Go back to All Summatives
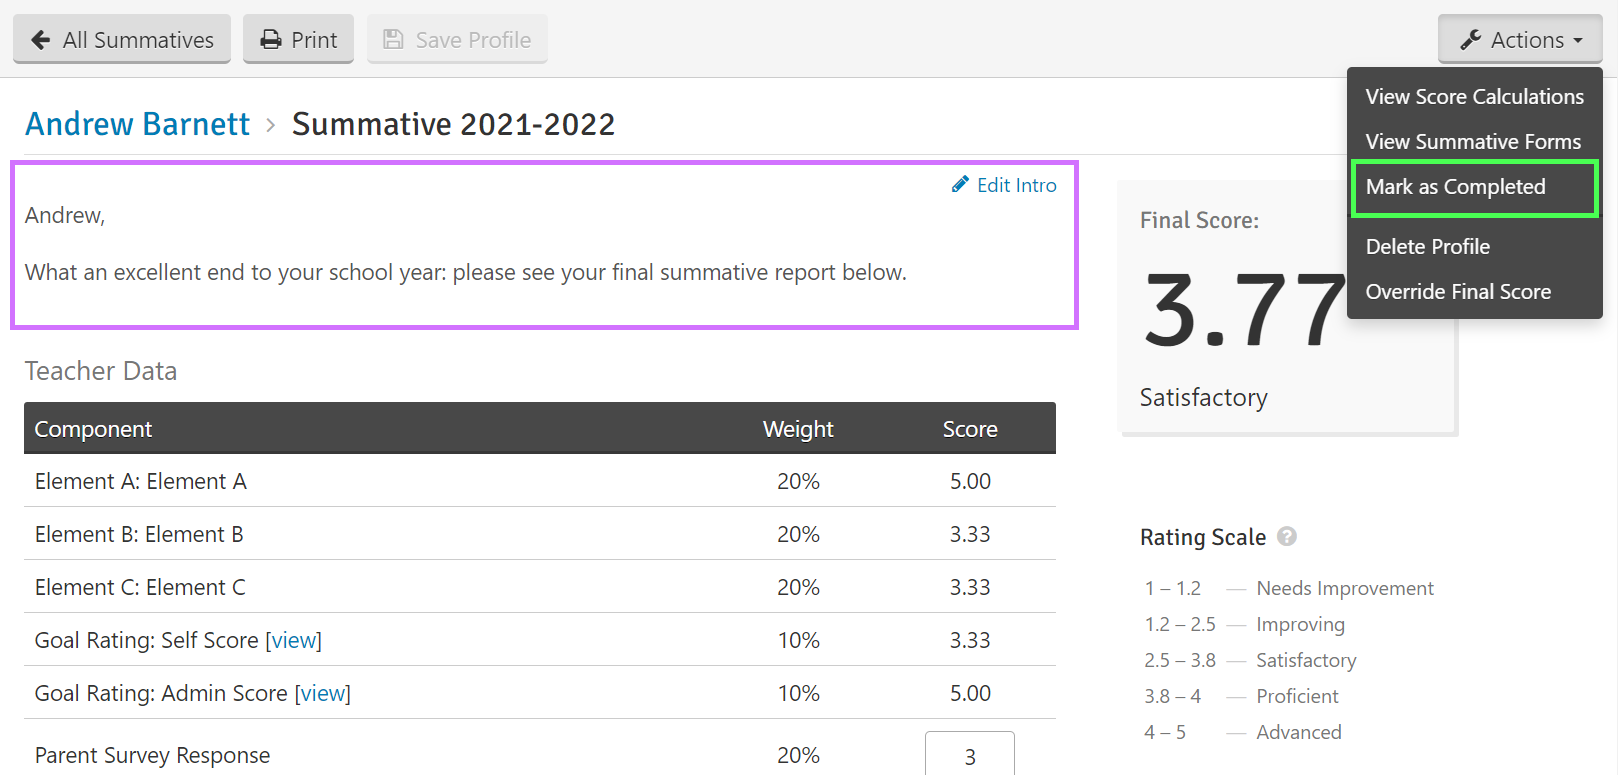 [122, 39]
